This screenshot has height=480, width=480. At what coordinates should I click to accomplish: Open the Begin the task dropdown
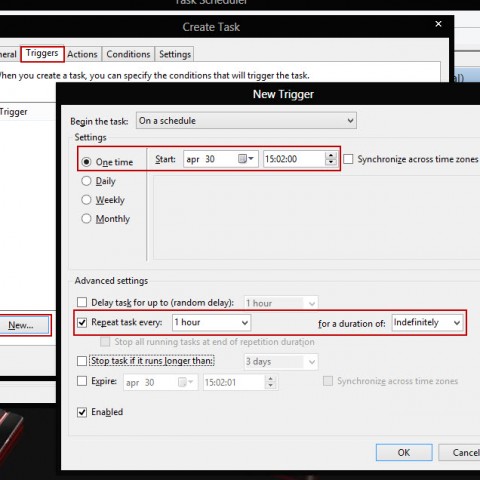coord(246,121)
